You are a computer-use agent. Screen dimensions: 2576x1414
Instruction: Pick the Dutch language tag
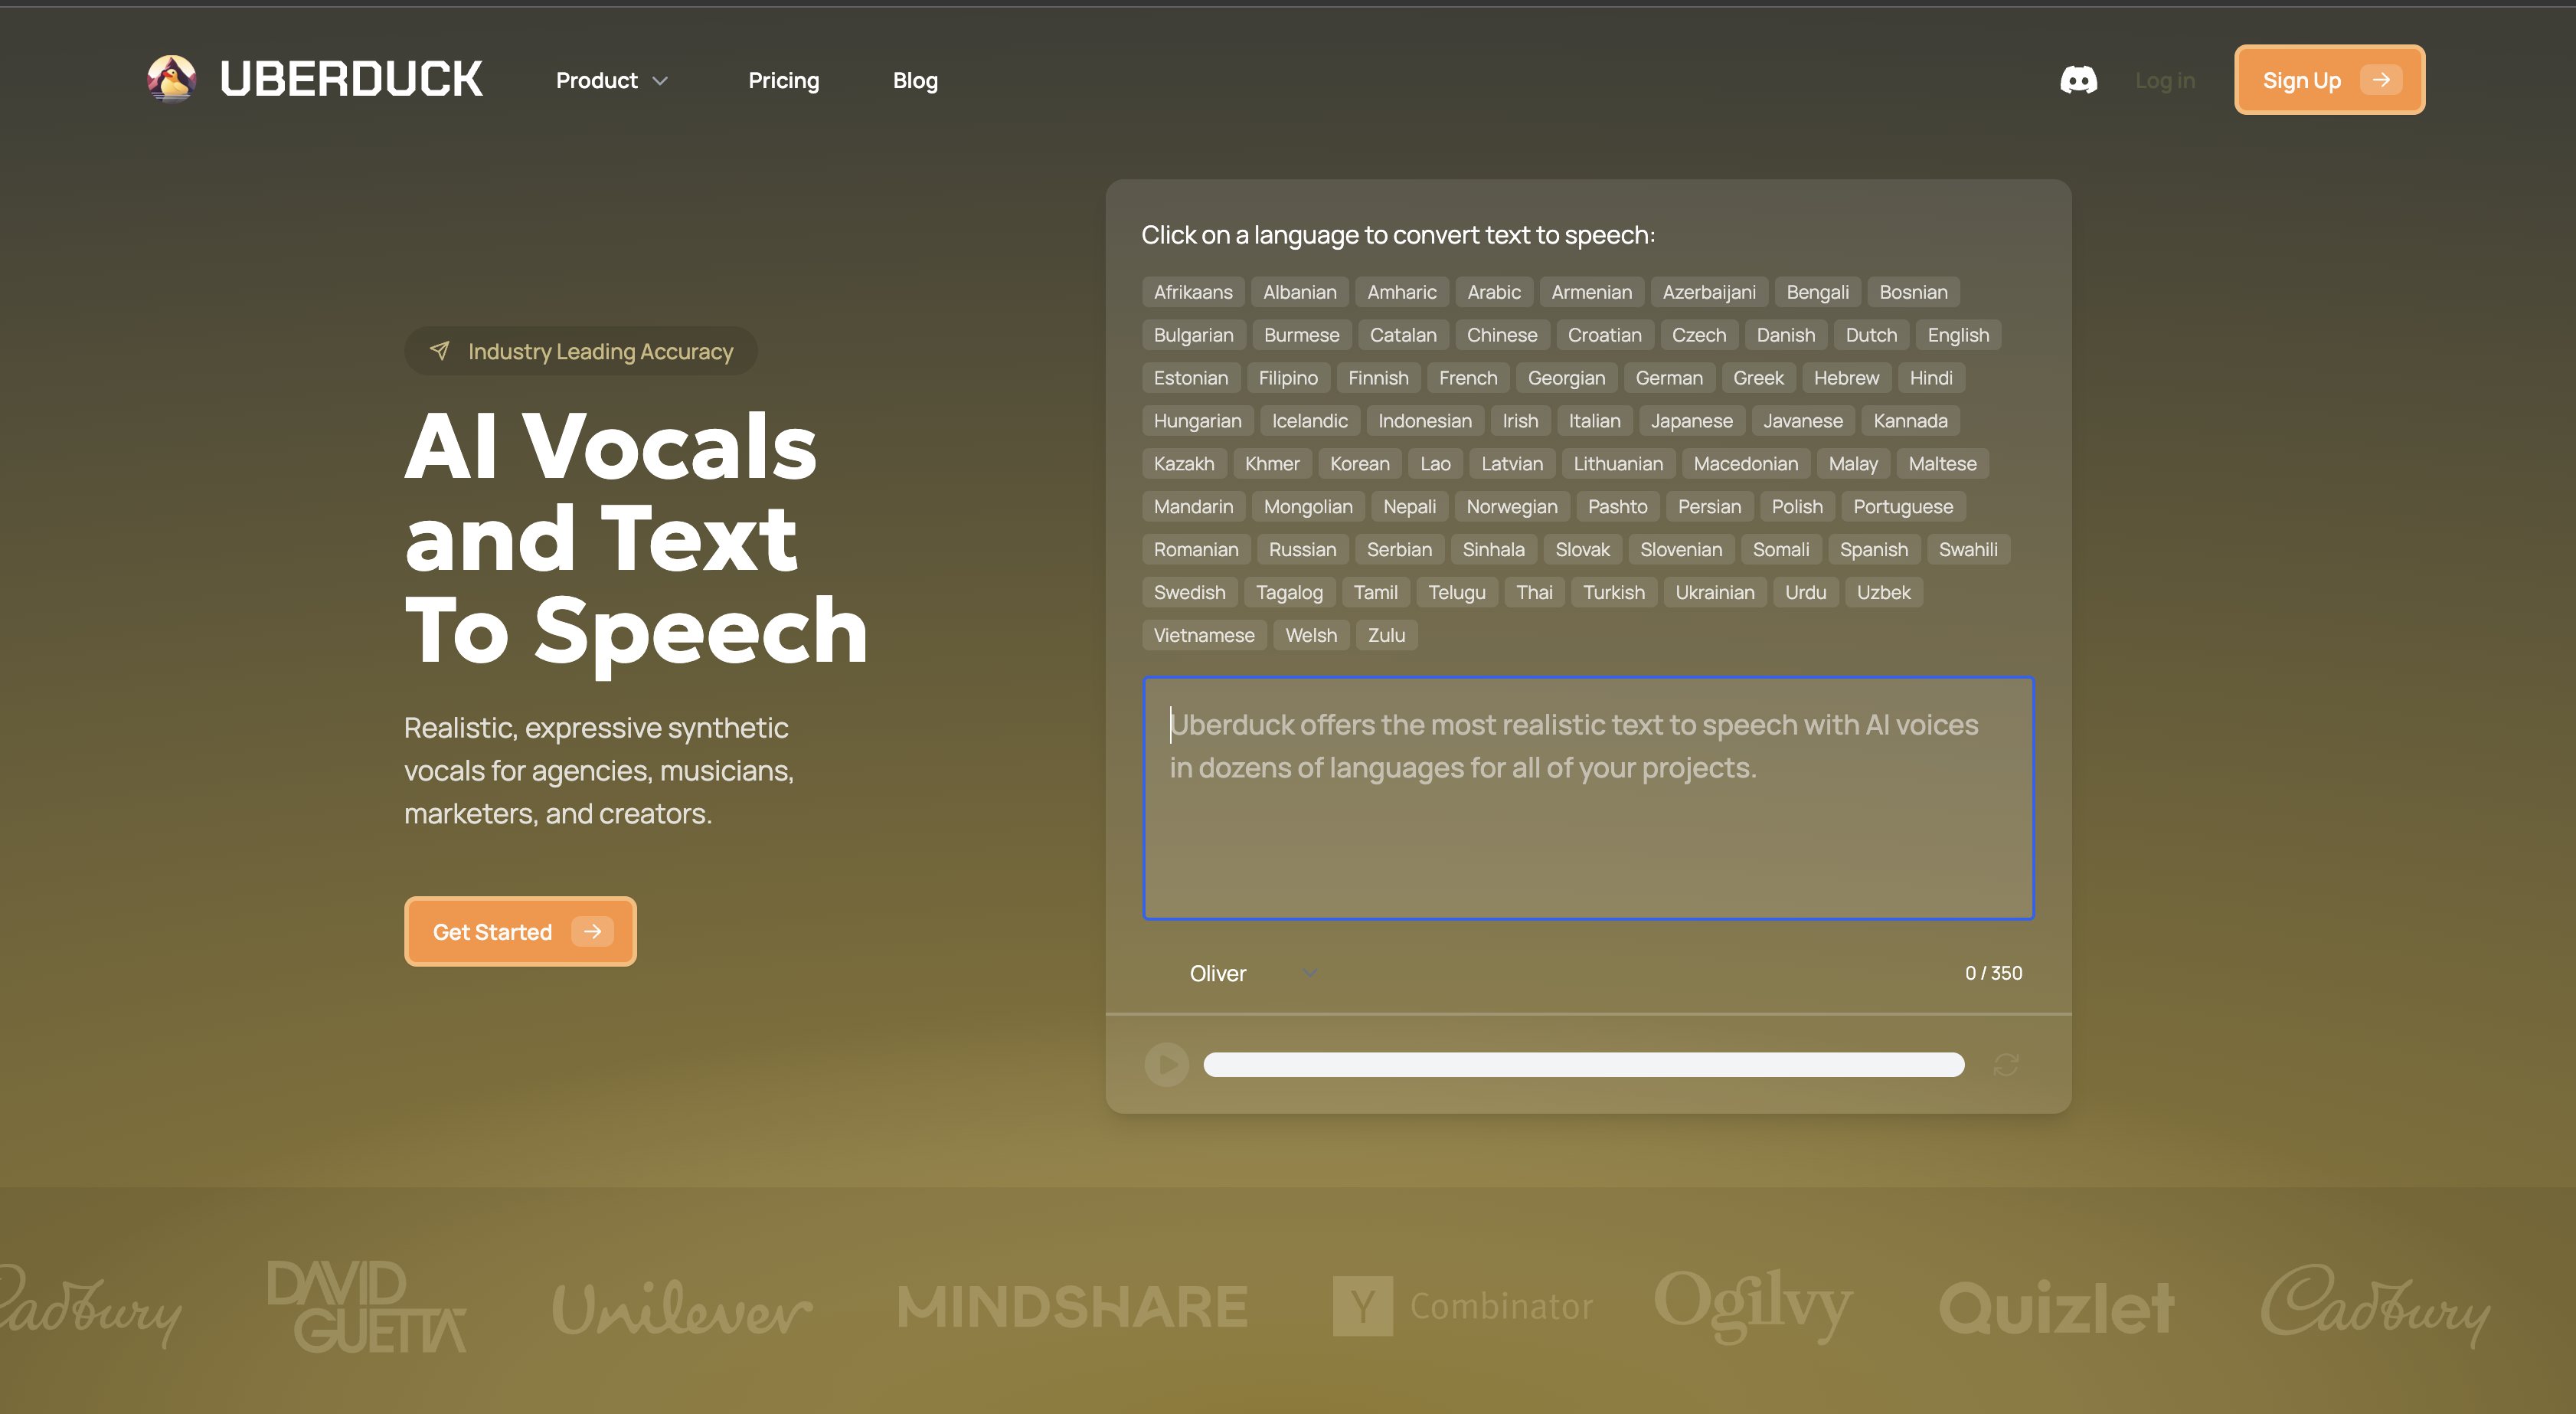coord(1870,335)
